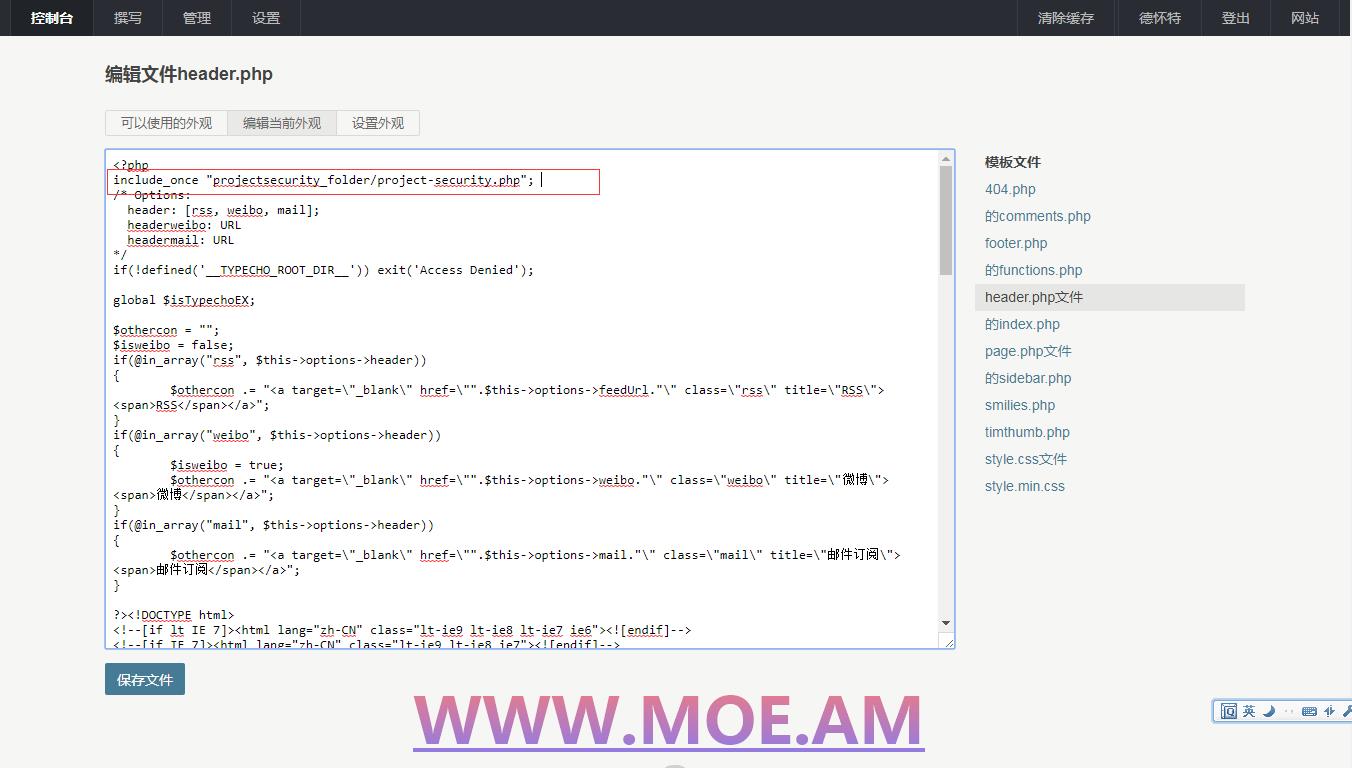
Task: Click the 'if(!defined' Access Denied code line
Action: (x=323, y=270)
